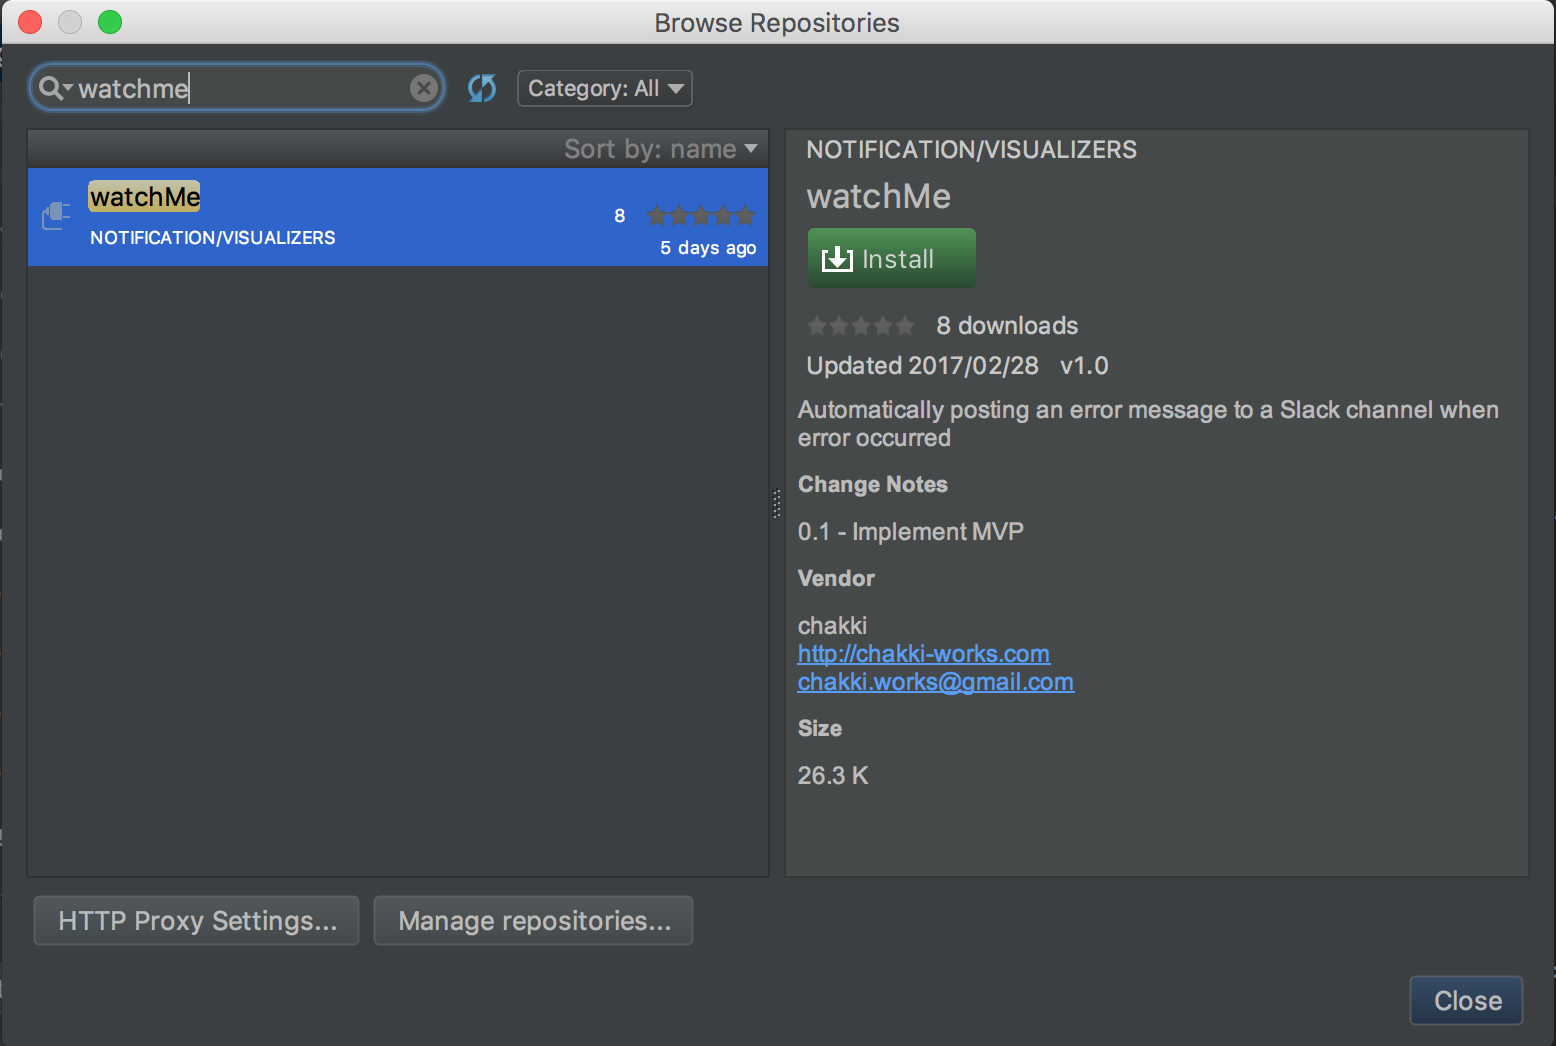Viewport: 1556px width, 1046px height.
Task: Click NOTIFICATION/VISUALIZERS category in the watchMe row
Action: tap(213, 238)
